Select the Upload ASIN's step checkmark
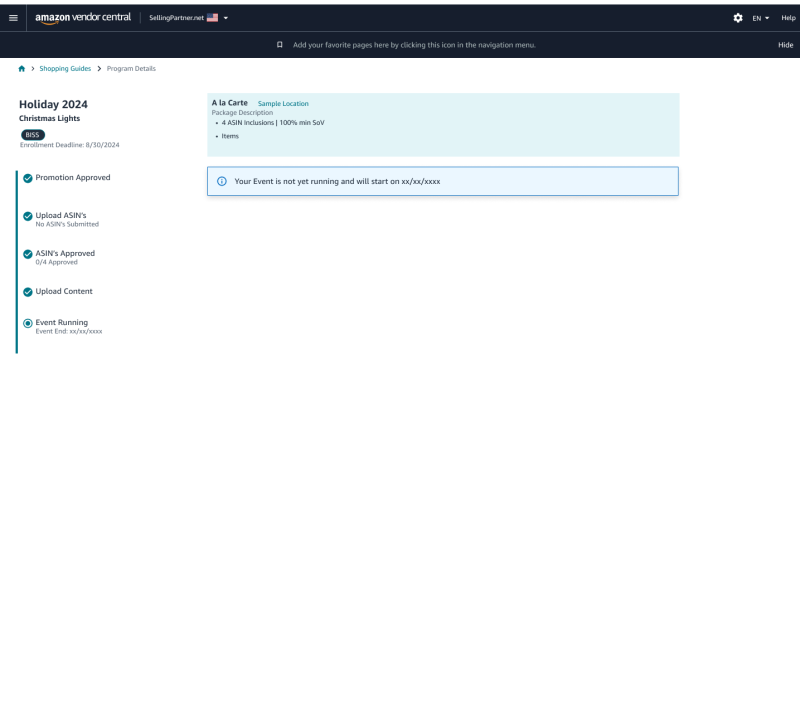Image resolution: width=800 pixels, height=717 pixels. tap(28, 216)
